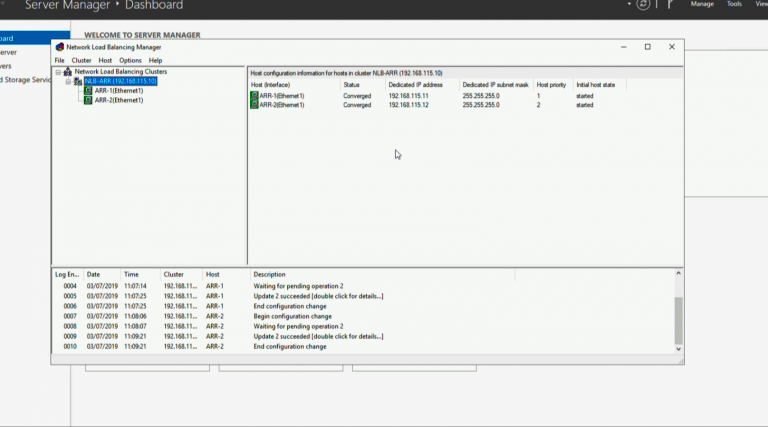Click the Server Manager notifications flag icon
Image resolution: width=768 pixels, height=427 pixels.
pyautogui.click(x=671, y=4)
